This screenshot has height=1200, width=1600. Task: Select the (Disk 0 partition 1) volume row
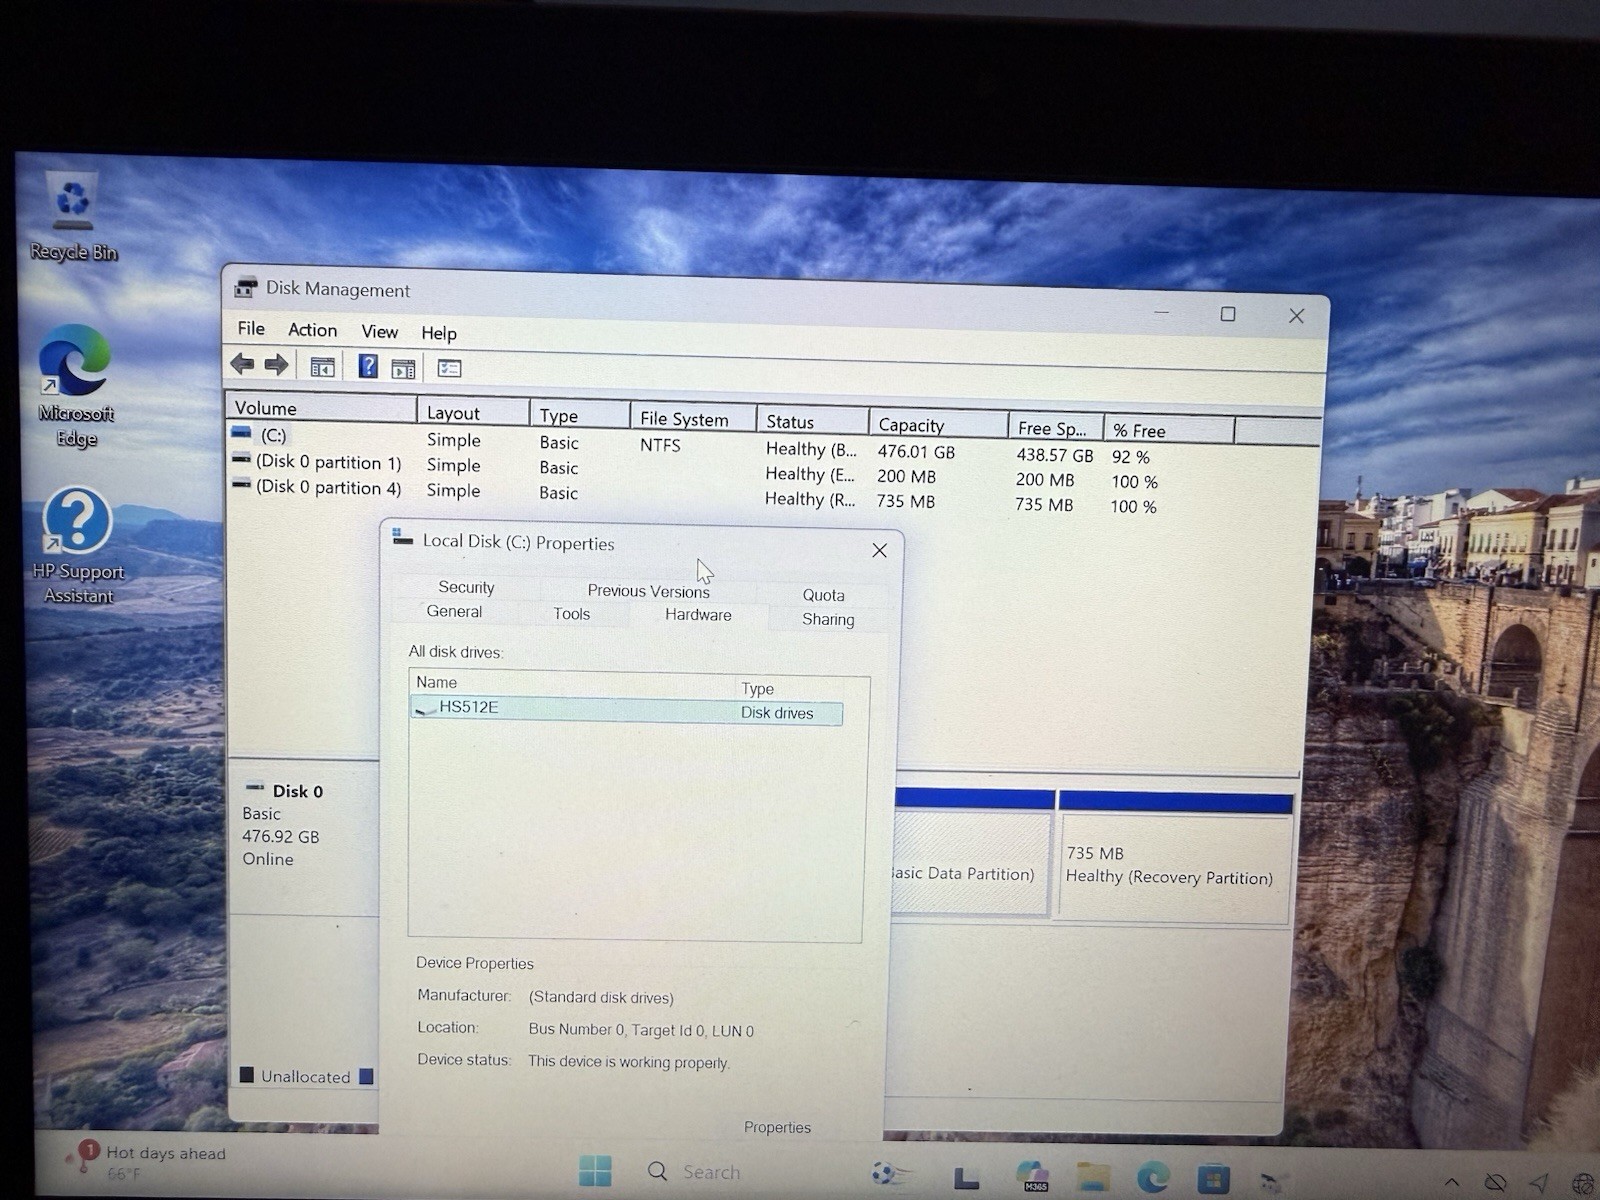(329, 462)
